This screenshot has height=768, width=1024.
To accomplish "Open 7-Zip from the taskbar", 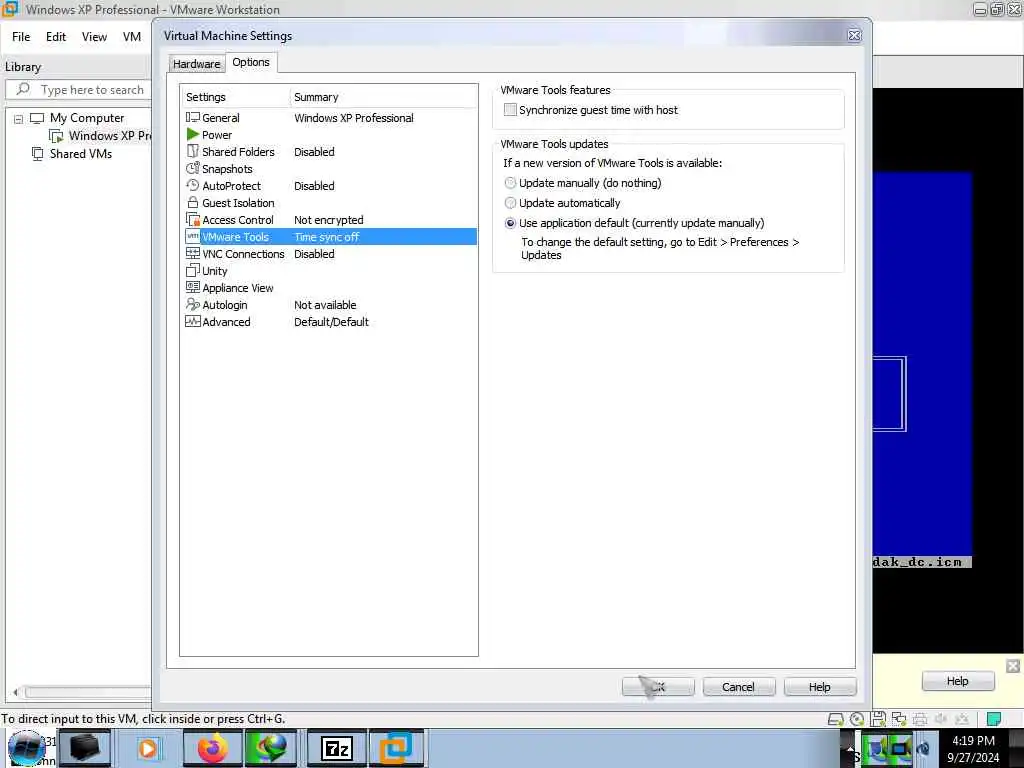I will tap(336, 748).
